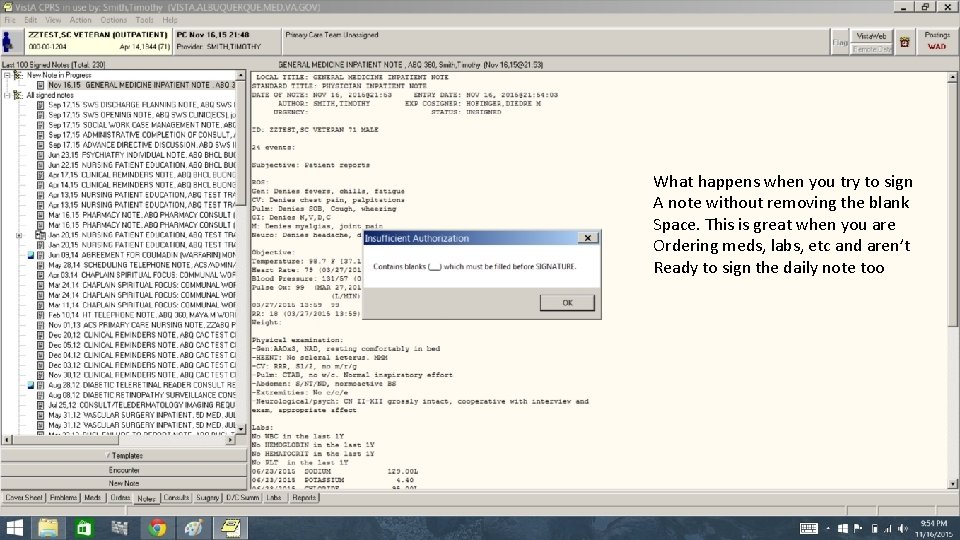
Task: Click the reminders alarm clock icon
Action: [904, 42]
